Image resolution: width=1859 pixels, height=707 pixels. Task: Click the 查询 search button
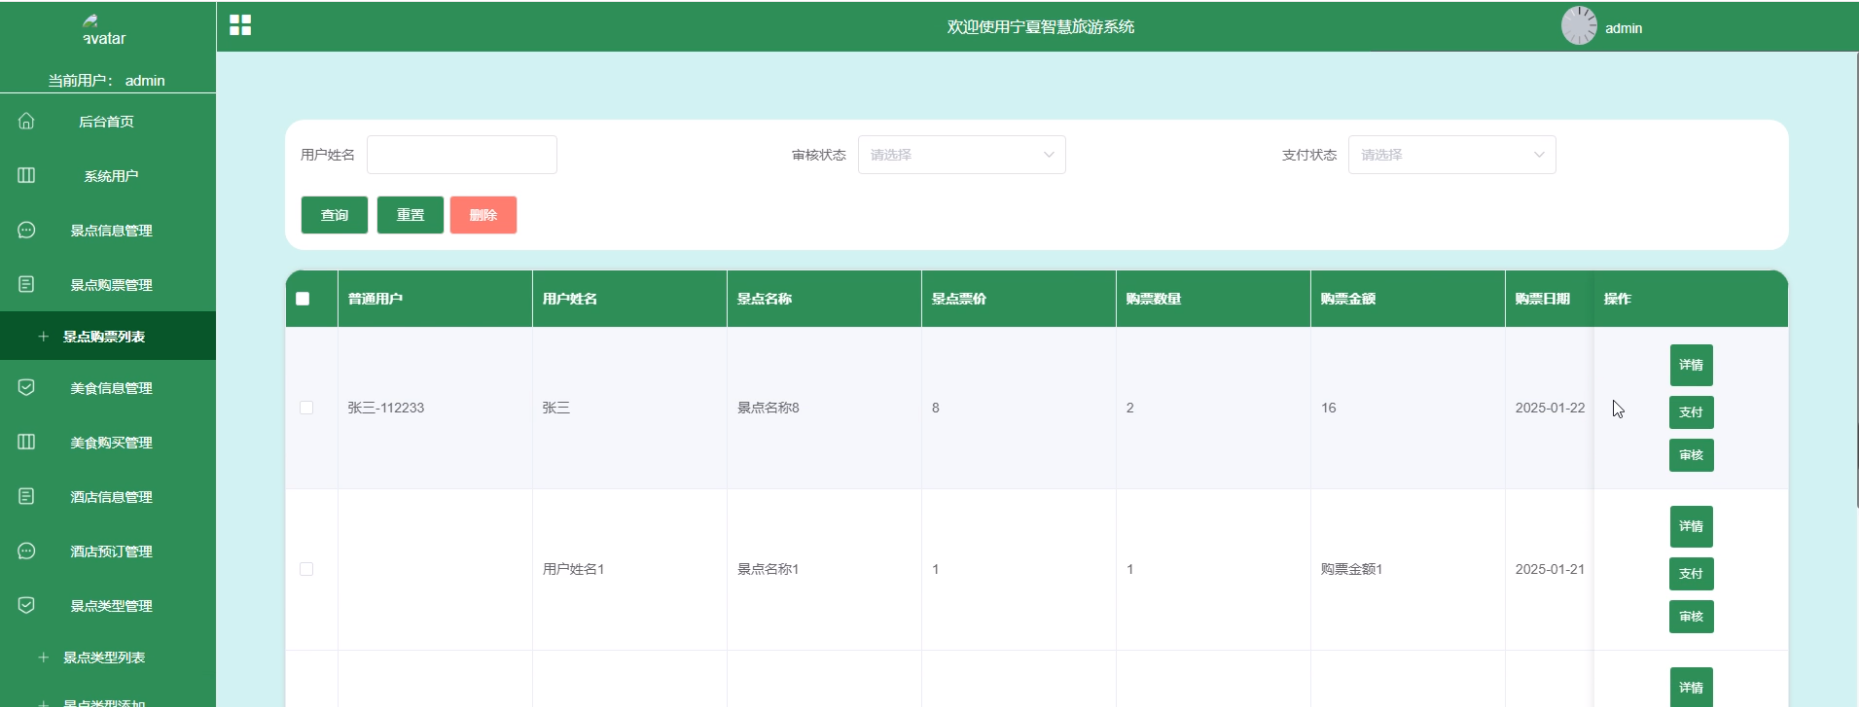334,215
